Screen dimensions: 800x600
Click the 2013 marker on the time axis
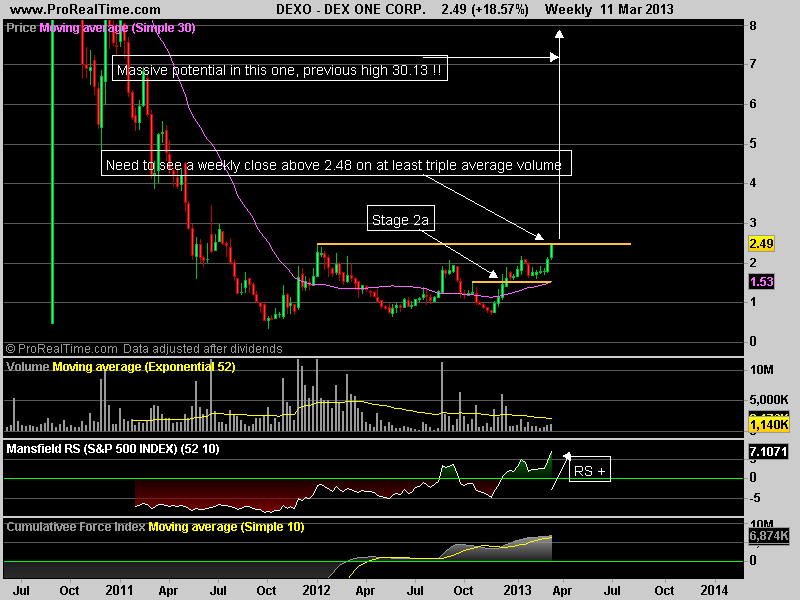pos(517,590)
